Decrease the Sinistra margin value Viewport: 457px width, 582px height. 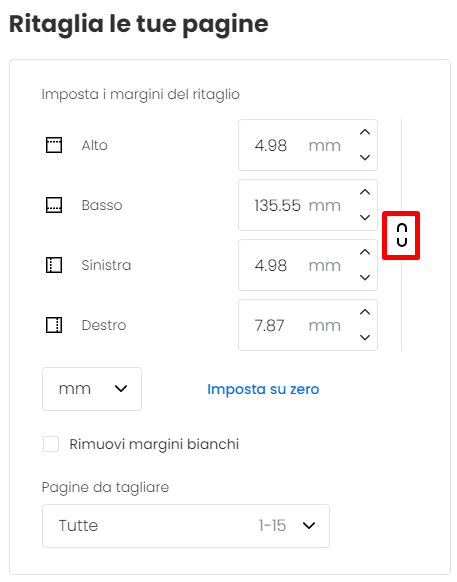click(x=365, y=278)
